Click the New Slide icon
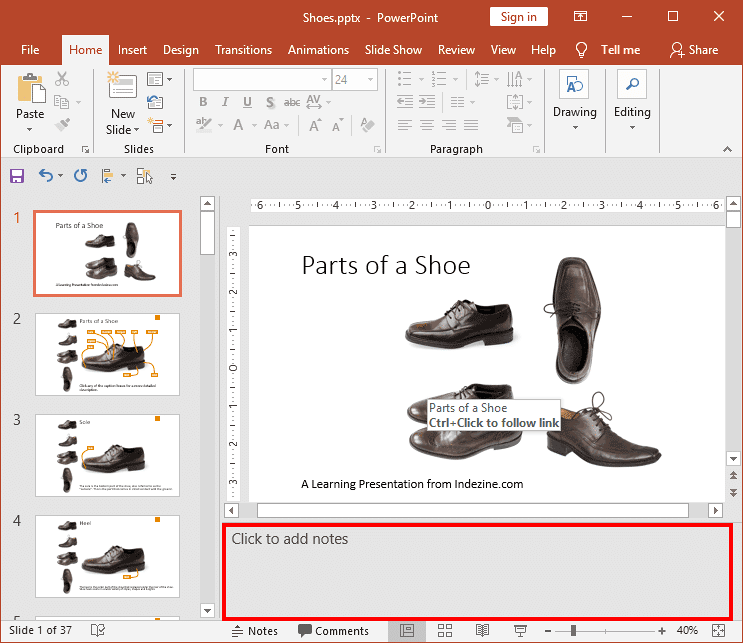This screenshot has height=643, width=743. pos(122,86)
